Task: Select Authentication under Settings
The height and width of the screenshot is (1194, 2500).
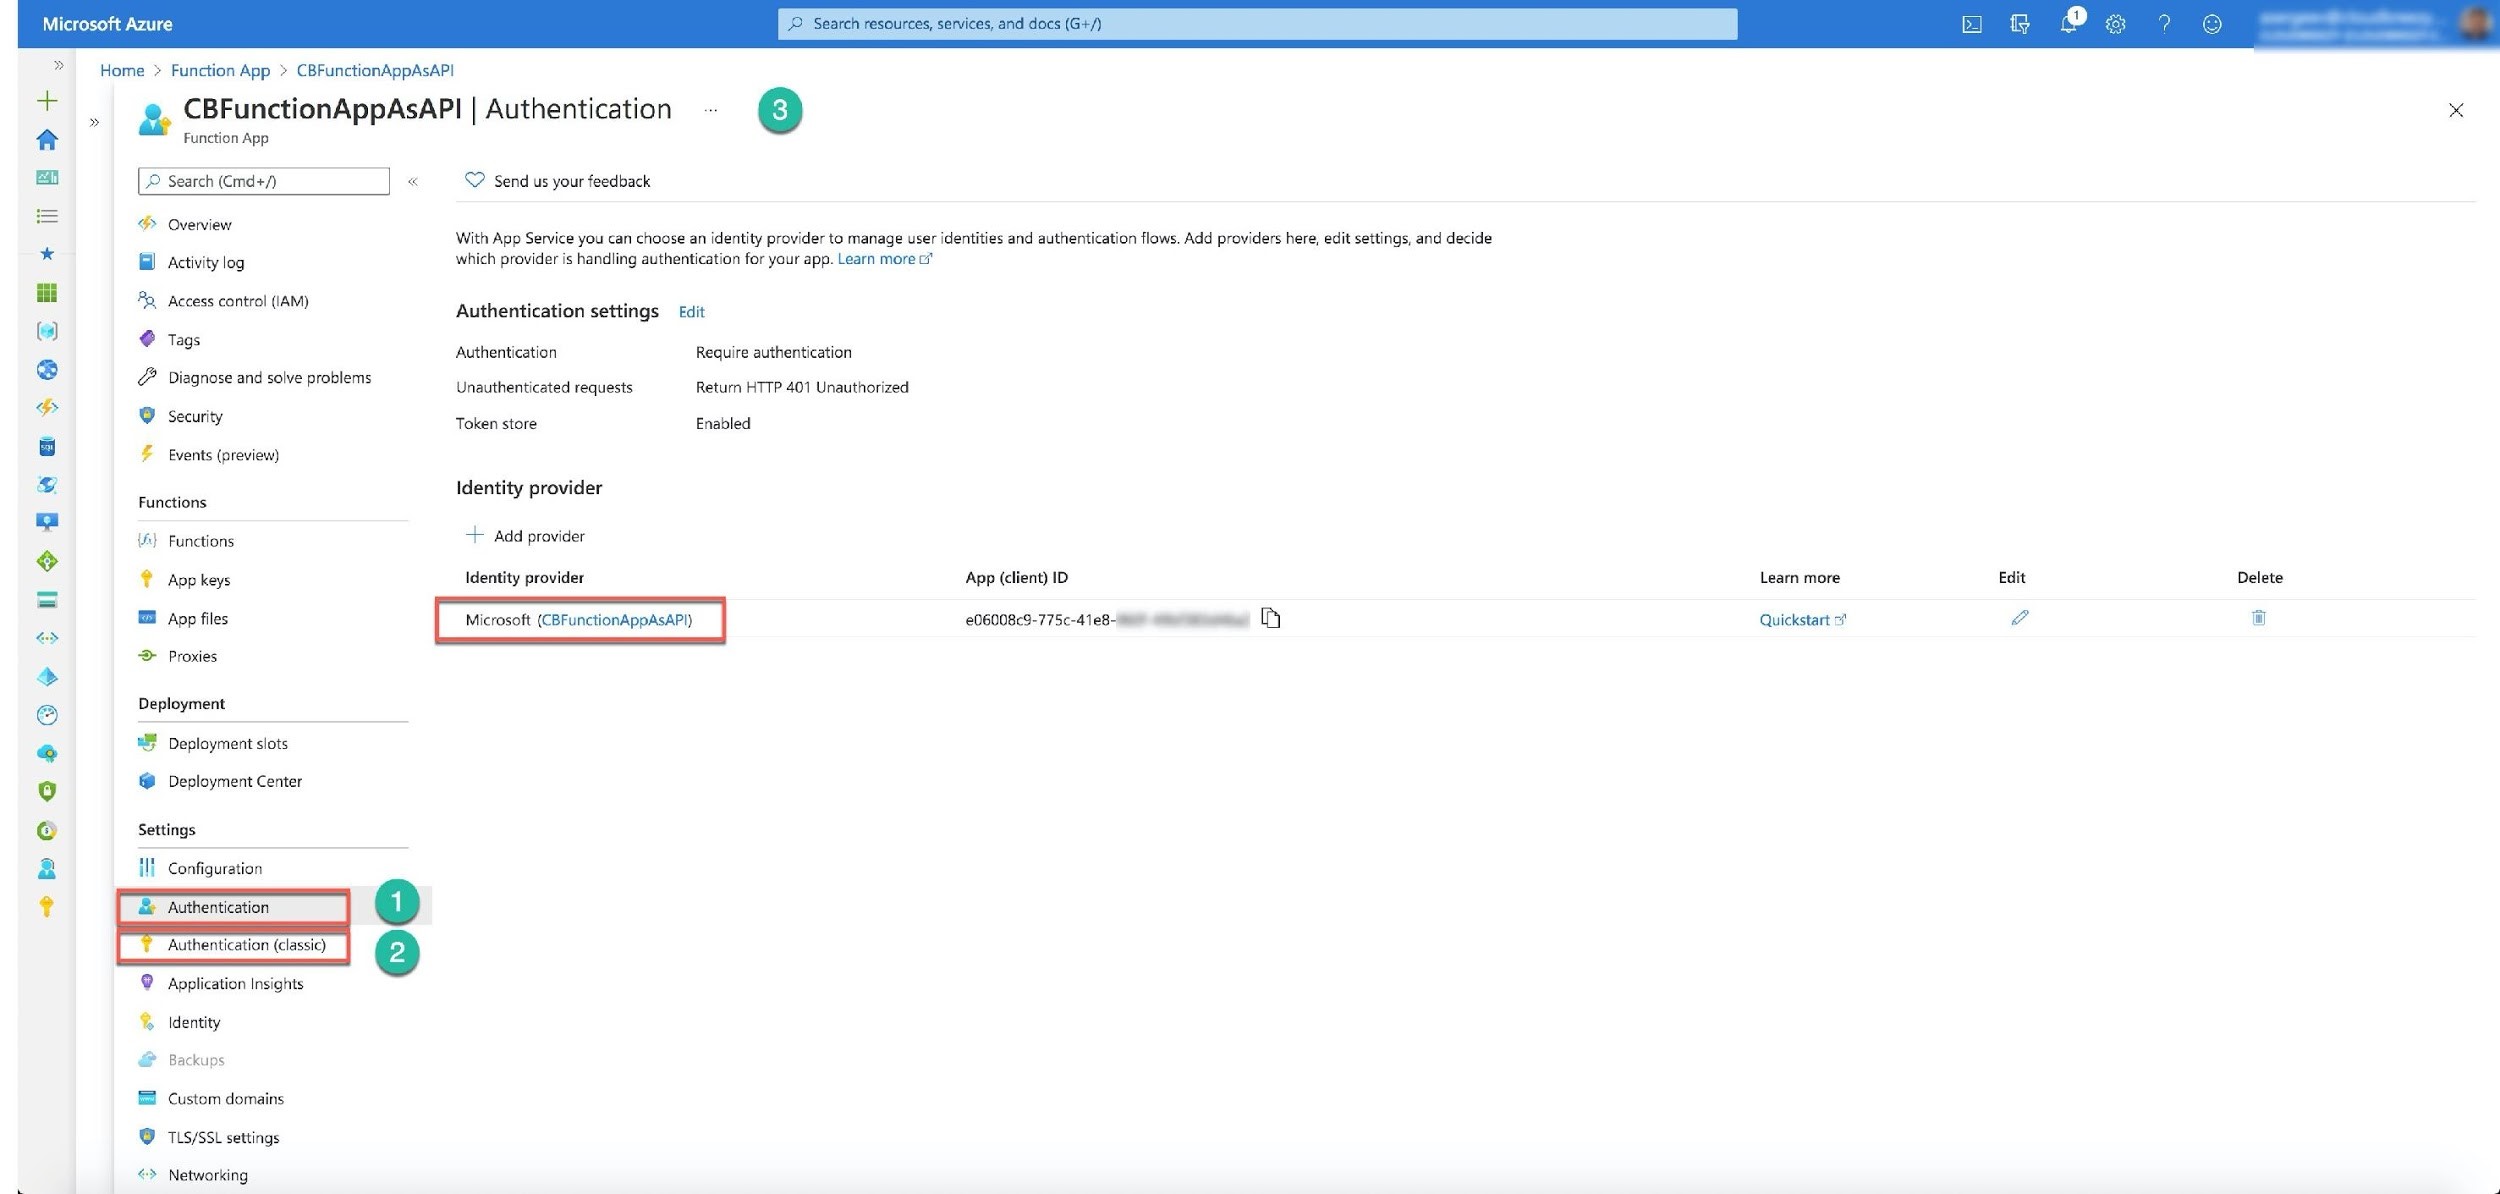Action: tap(218, 907)
